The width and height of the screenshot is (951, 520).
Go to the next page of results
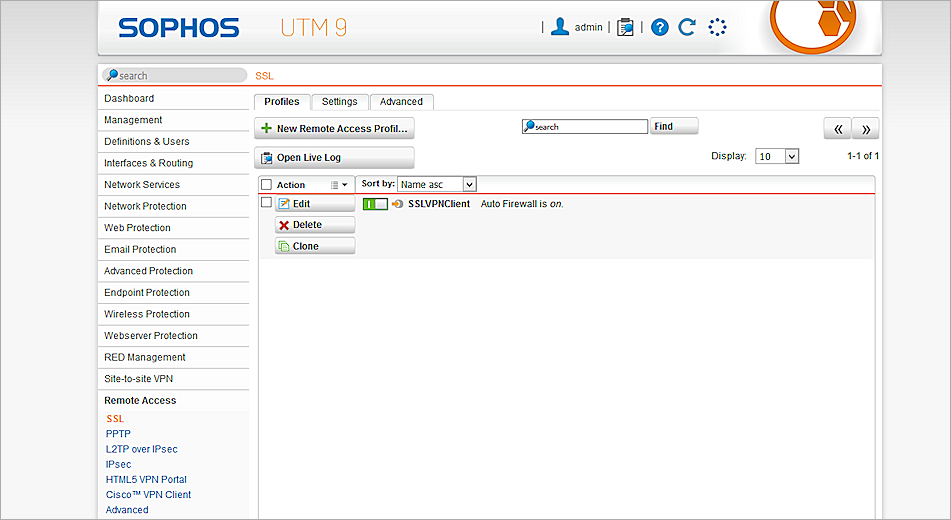(x=865, y=129)
